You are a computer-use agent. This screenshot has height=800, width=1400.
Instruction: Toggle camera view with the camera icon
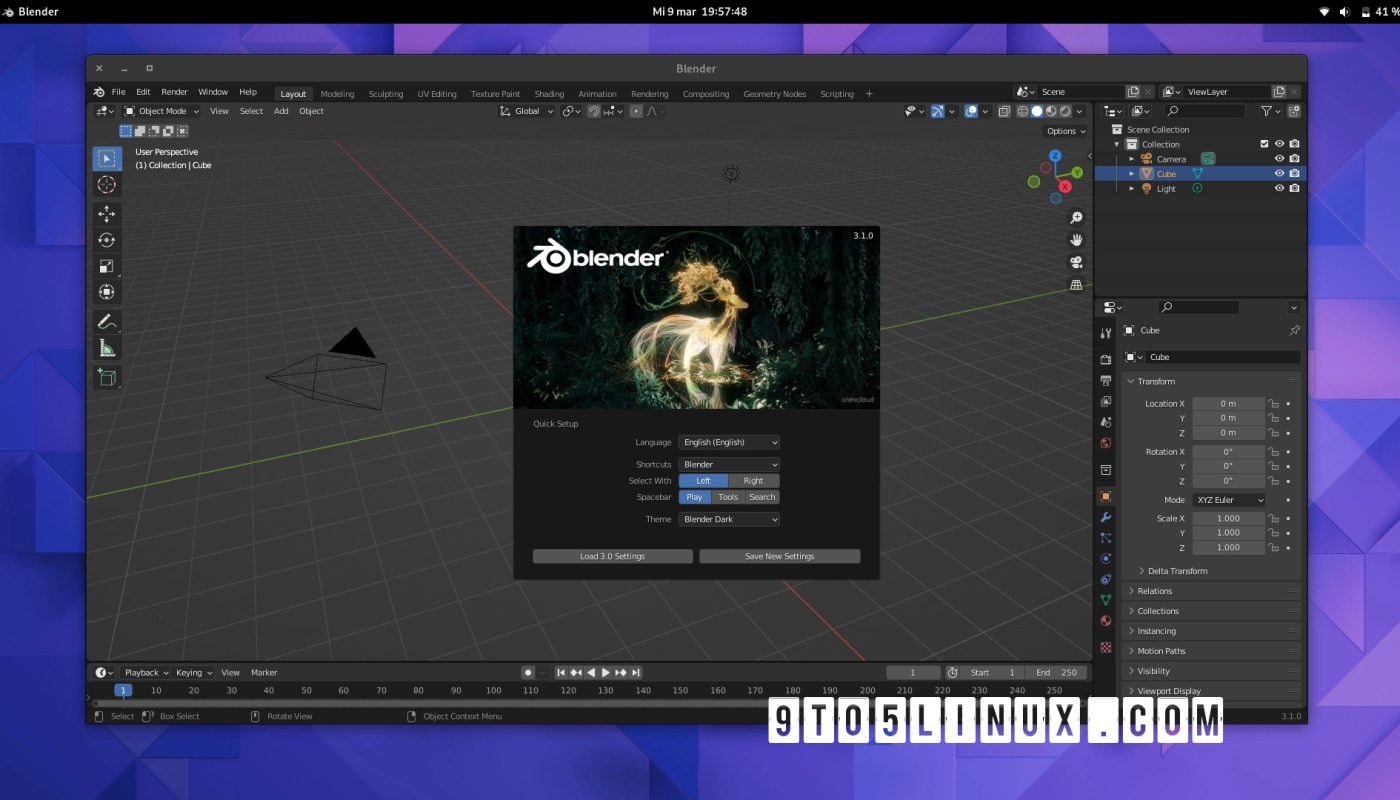(1076, 262)
